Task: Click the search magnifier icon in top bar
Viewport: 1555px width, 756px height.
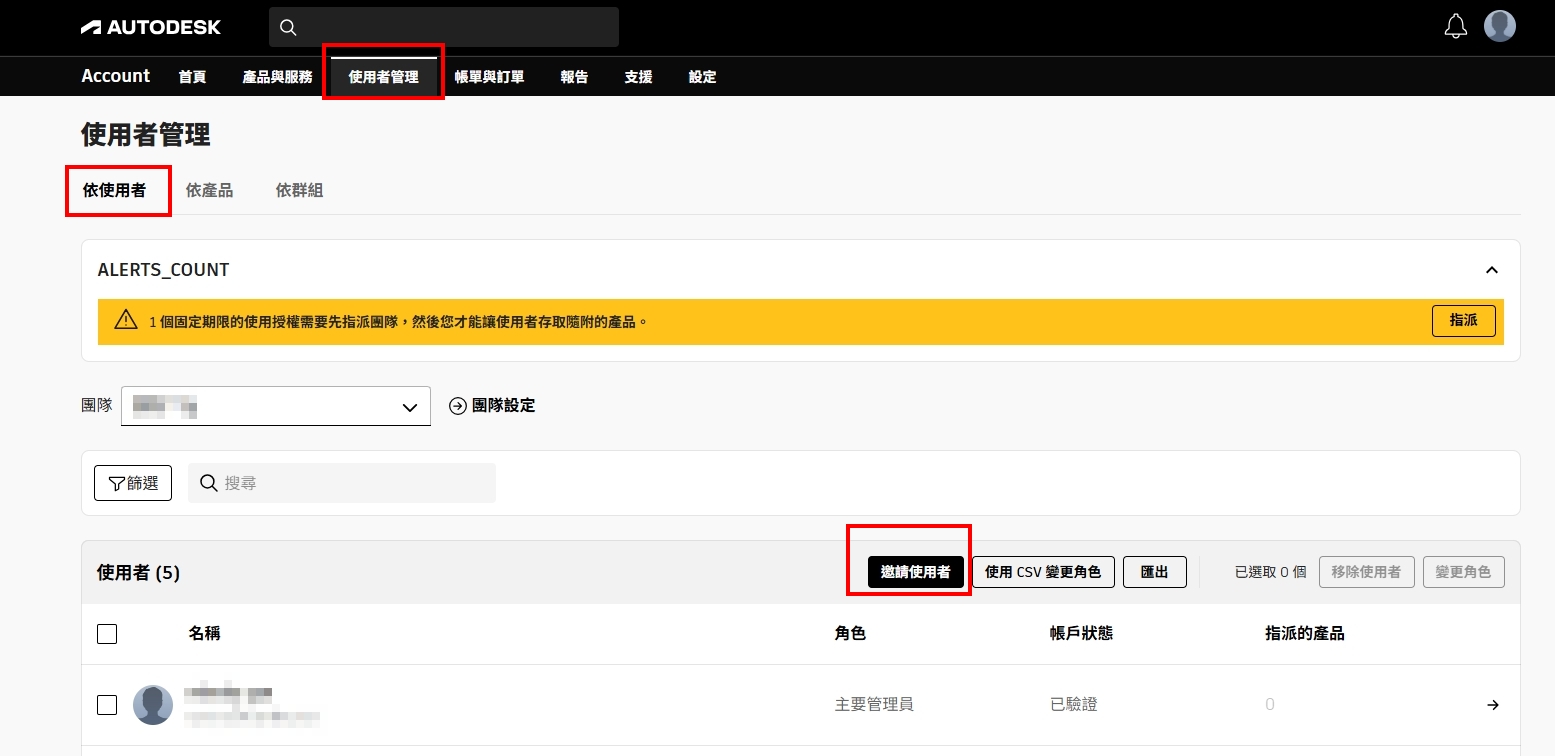Action: click(288, 27)
